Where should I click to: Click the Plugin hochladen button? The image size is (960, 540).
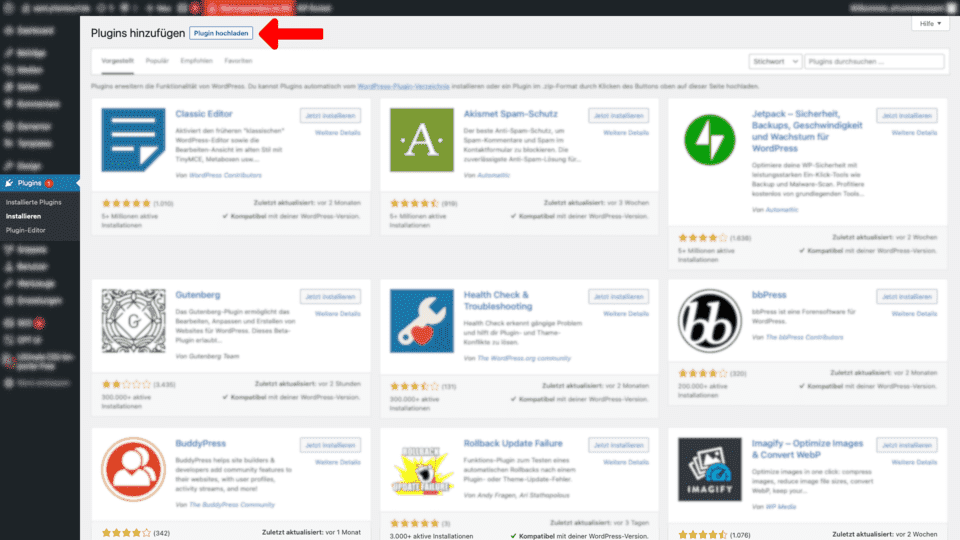221,33
